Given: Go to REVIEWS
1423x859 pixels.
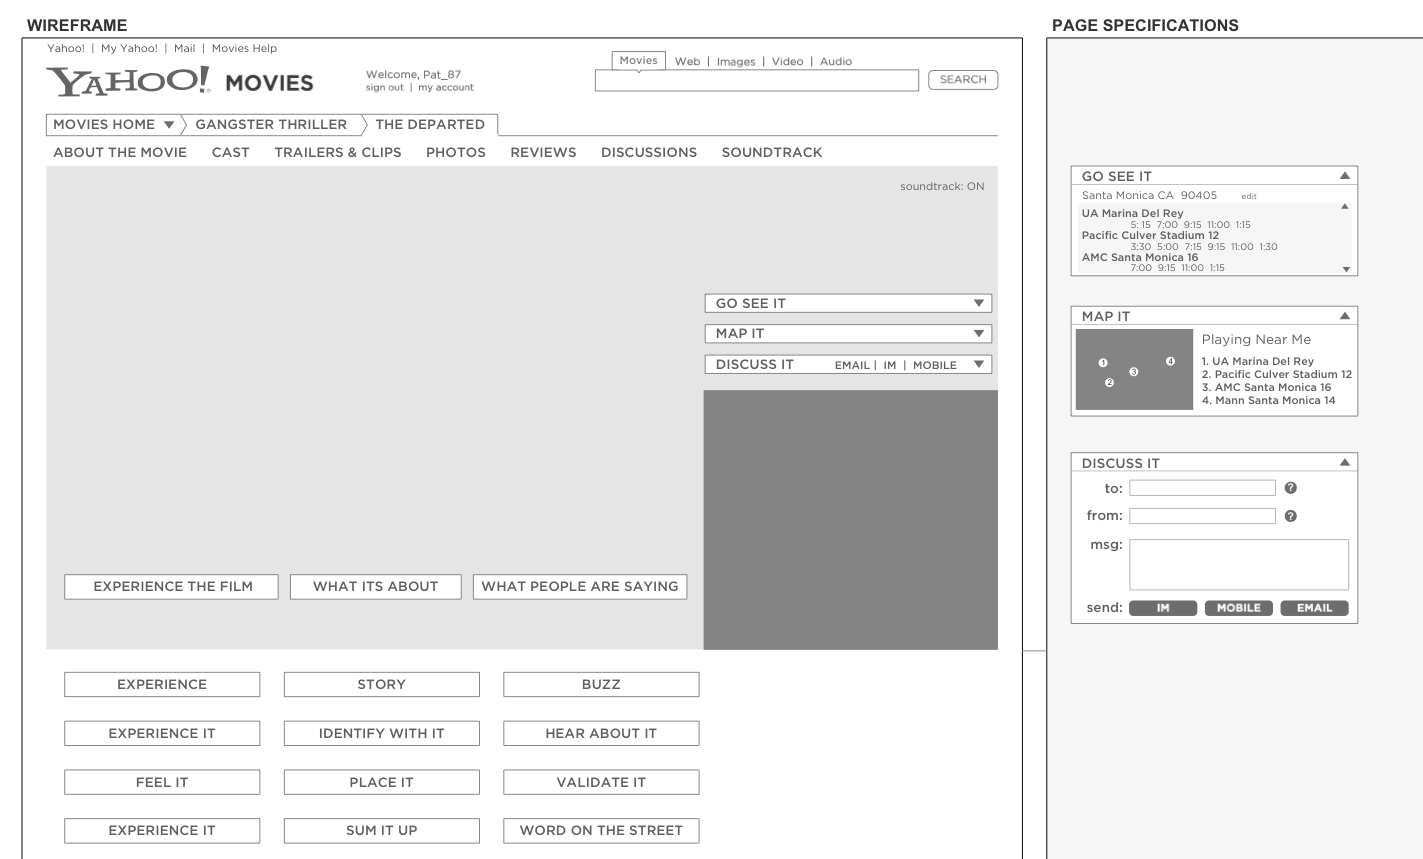Looking at the screenshot, I should click(543, 153).
